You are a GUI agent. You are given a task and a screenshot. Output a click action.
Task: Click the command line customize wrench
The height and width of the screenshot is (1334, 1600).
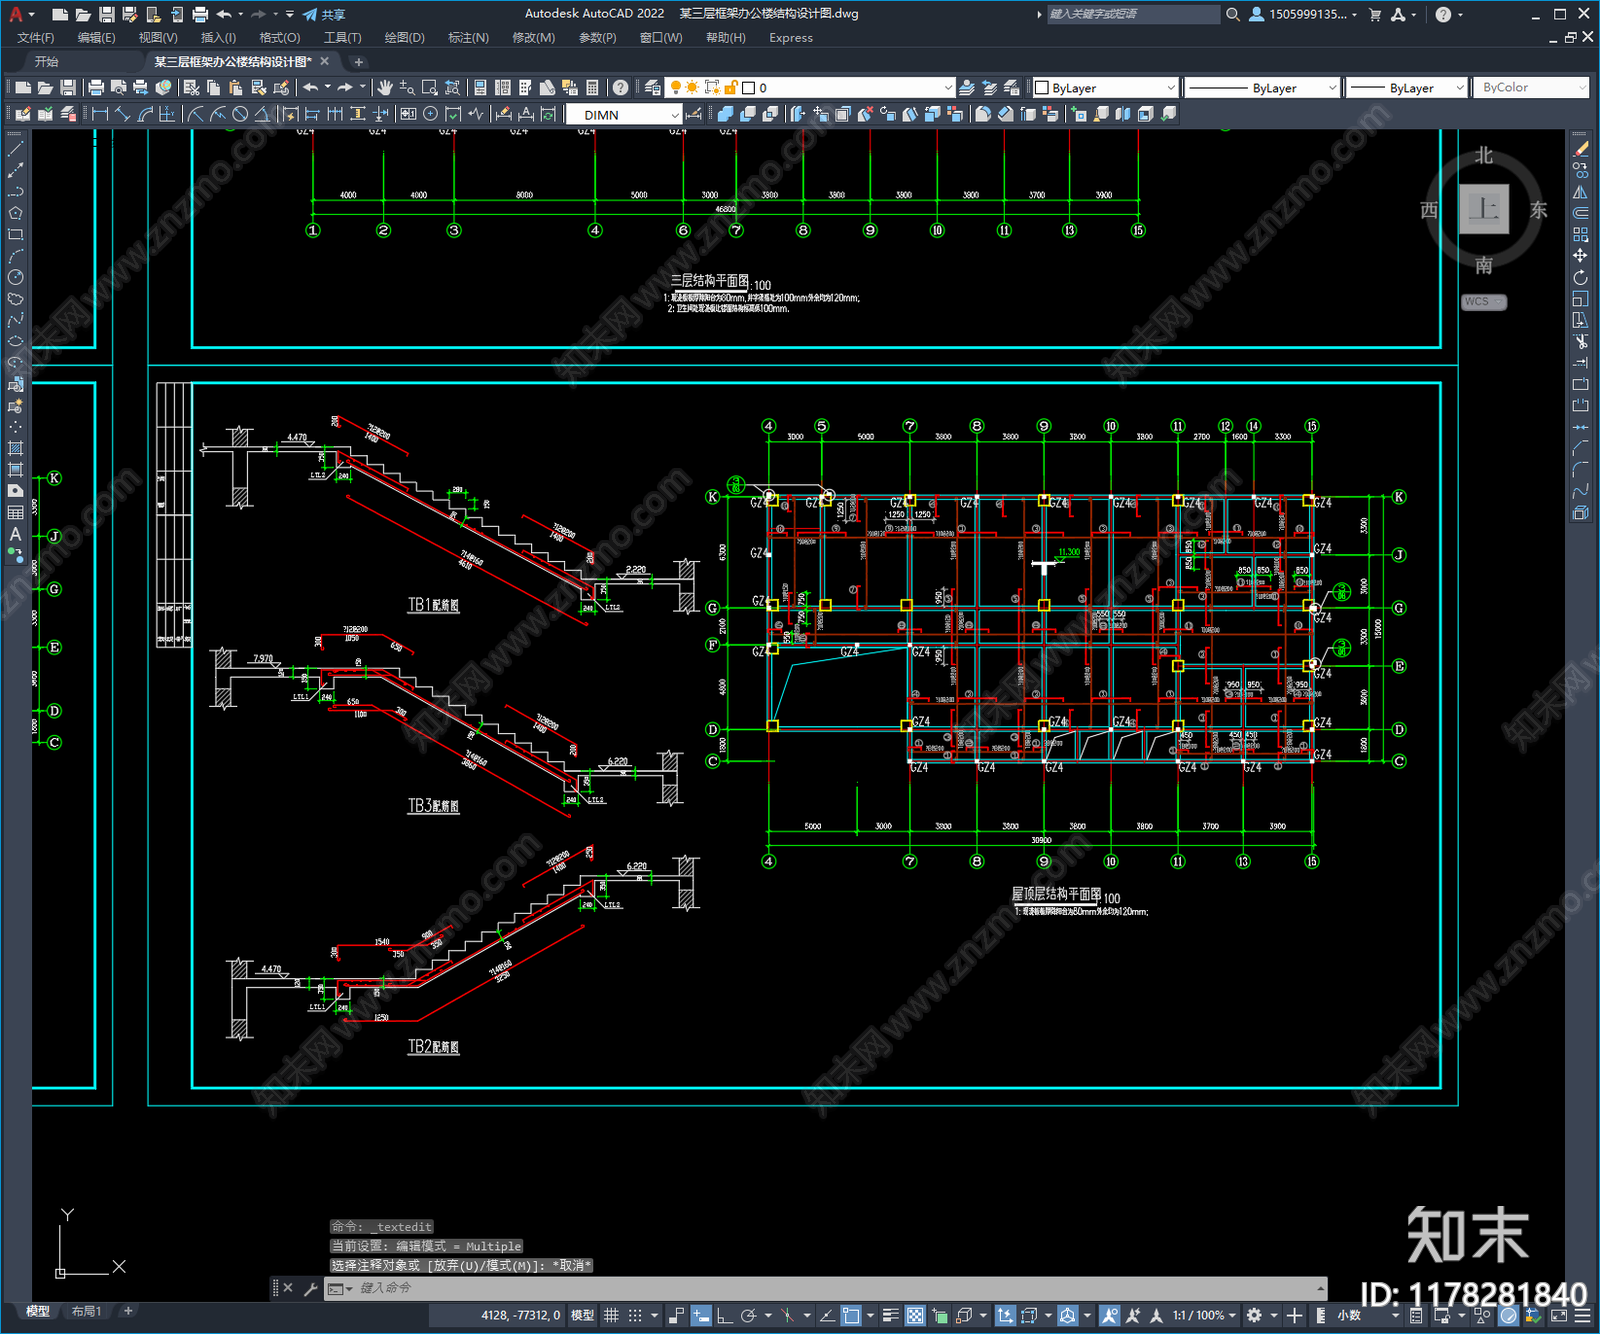click(310, 1288)
